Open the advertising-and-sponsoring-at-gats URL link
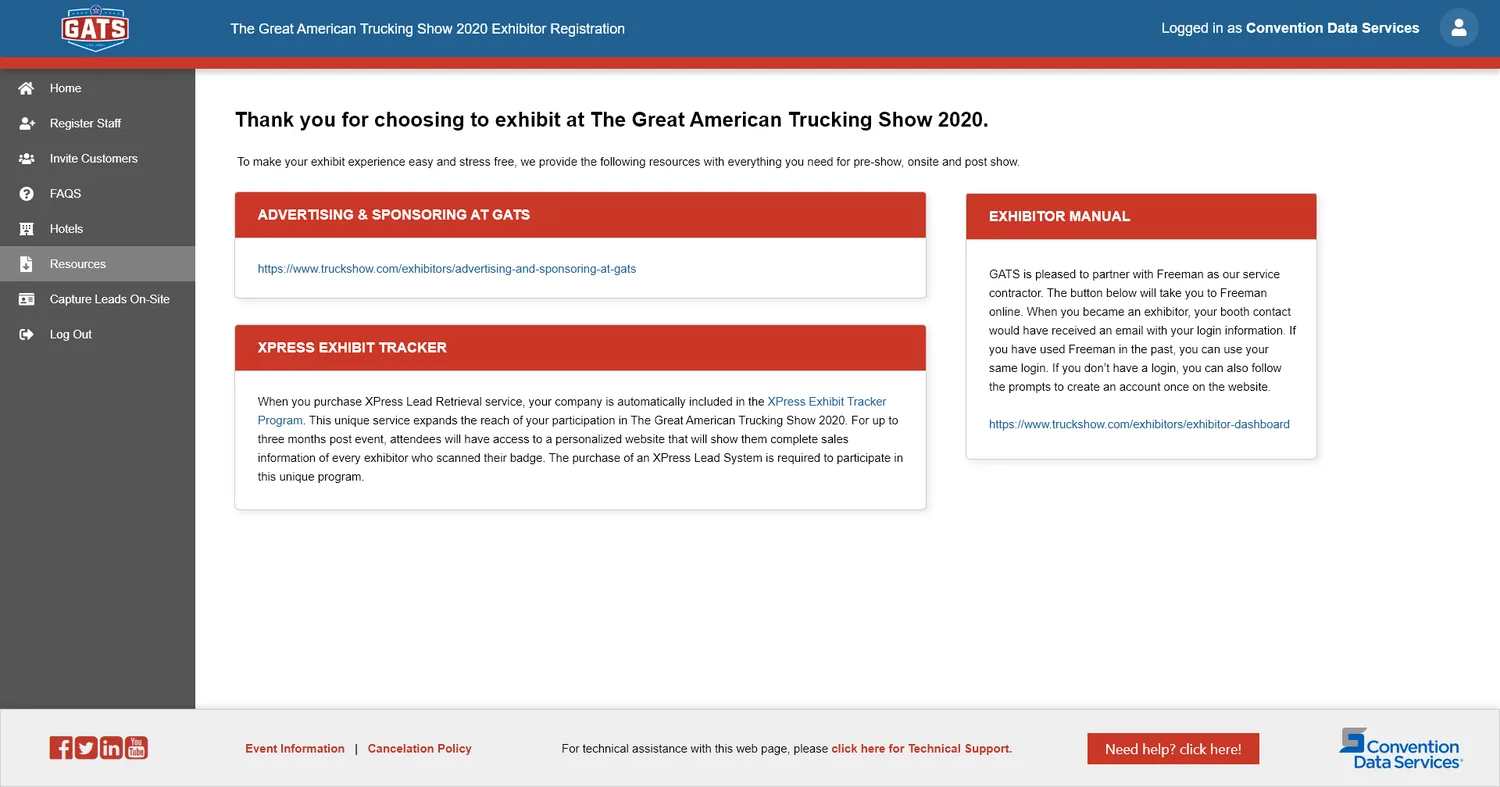The width and height of the screenshot is (1500, 787). (447, 269)
